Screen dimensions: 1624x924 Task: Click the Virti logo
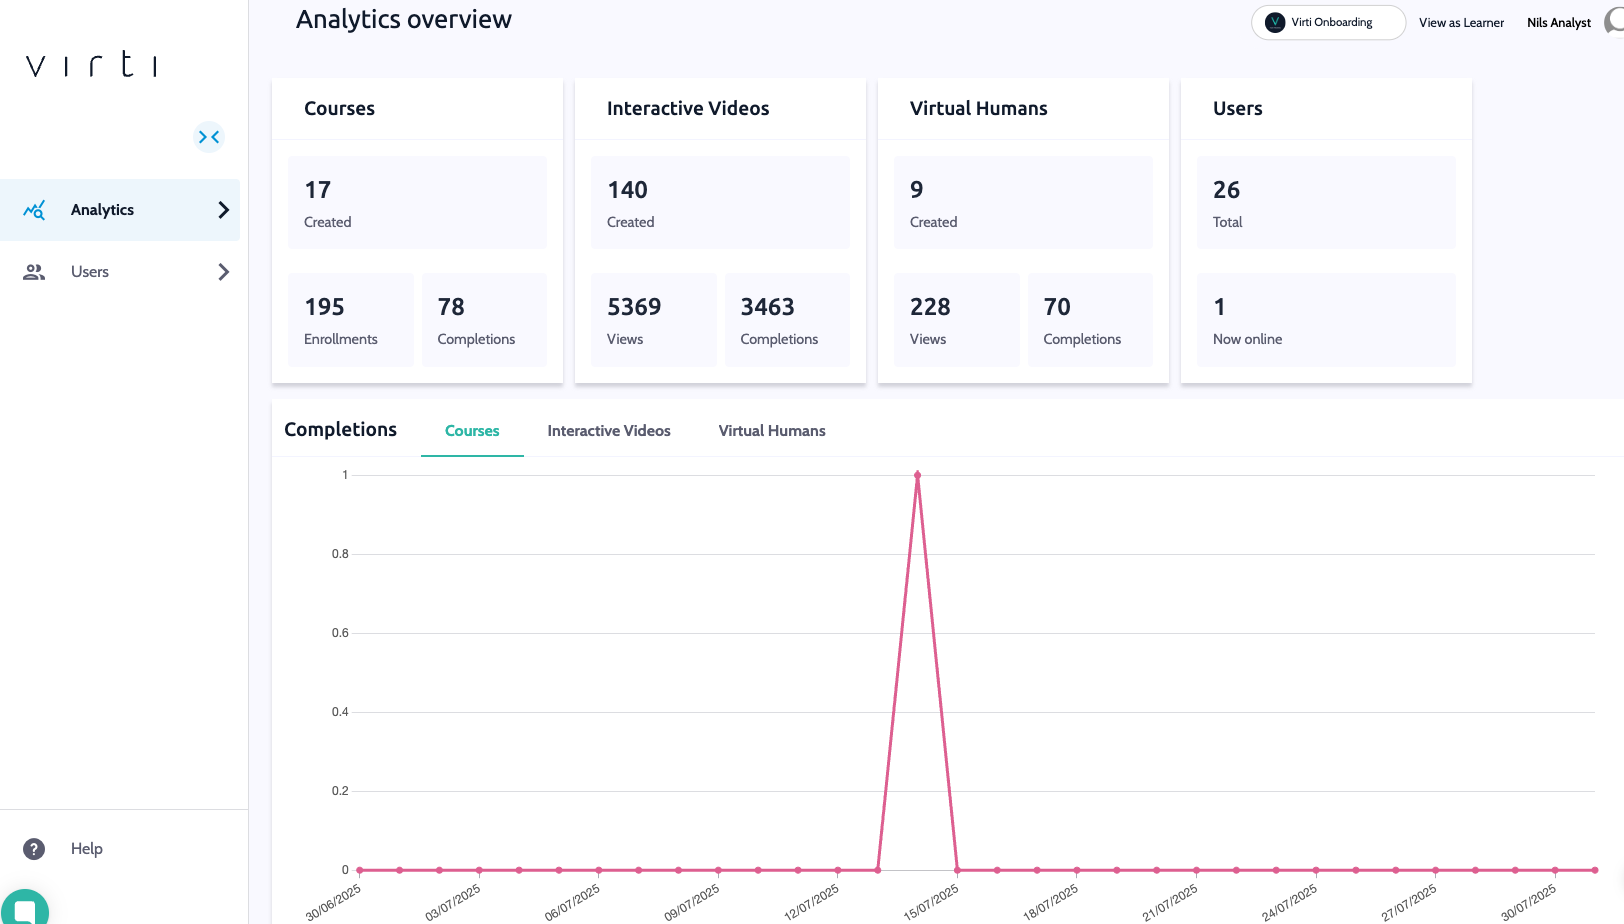[92, 65]
